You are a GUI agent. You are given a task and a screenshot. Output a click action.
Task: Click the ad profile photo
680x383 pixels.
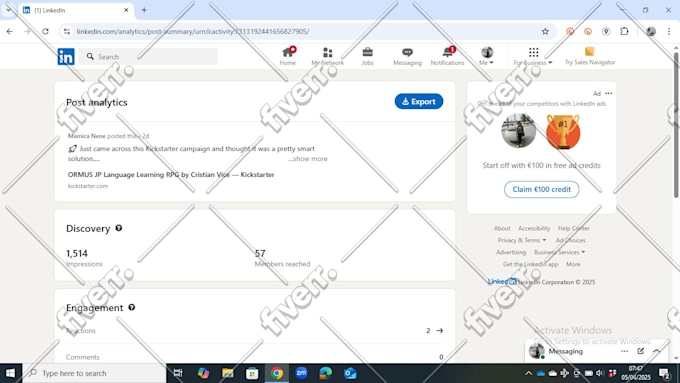tap(519, 131)
